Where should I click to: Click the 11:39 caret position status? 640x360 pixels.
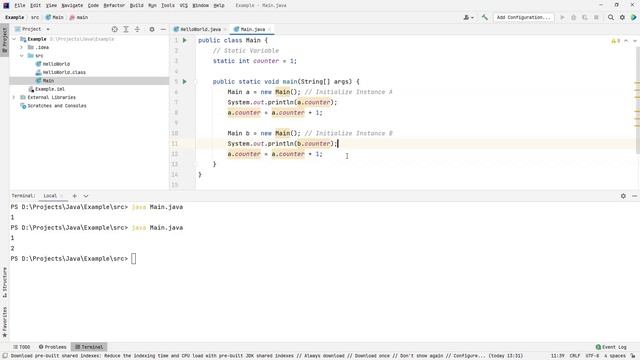tap(558, 356)
